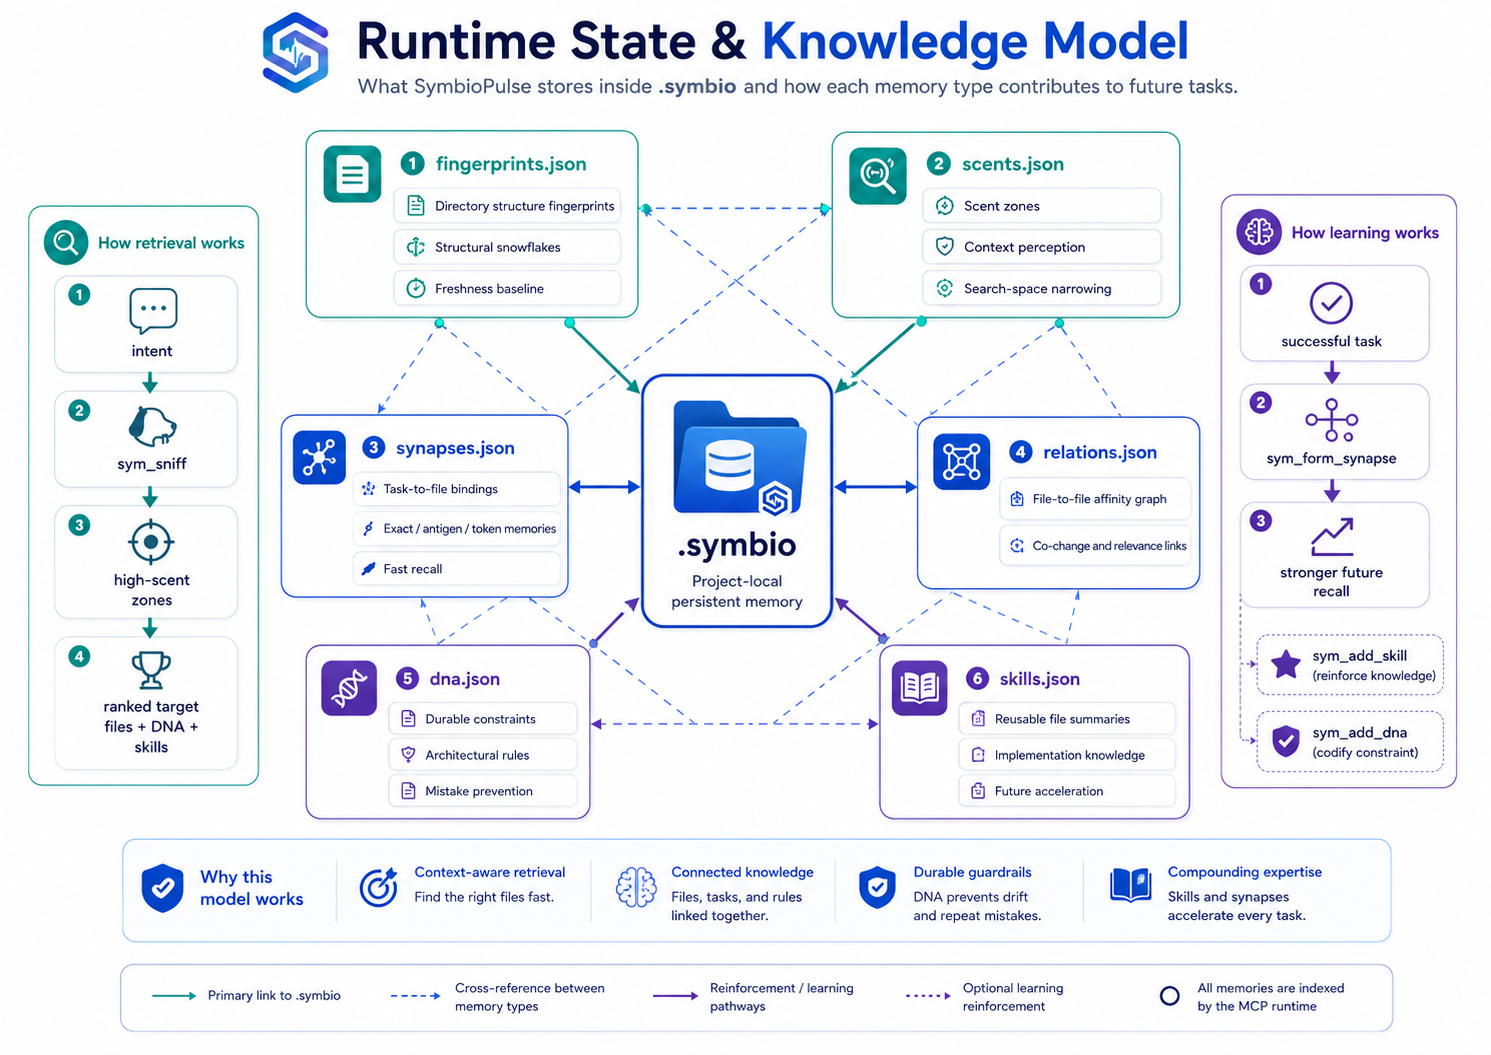
Task: Click the synapses.json heading
Action: pos(455,448)
